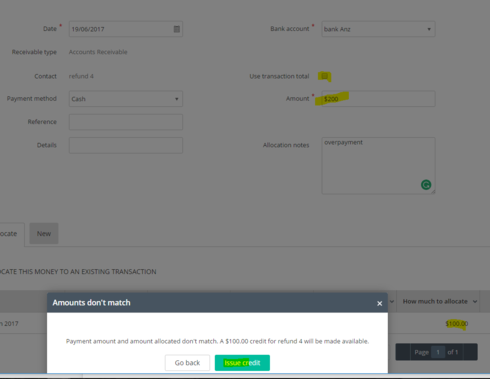Select the Allocate tab
Viewport: 490px width, 379px height.
click(x=10, y=234)
